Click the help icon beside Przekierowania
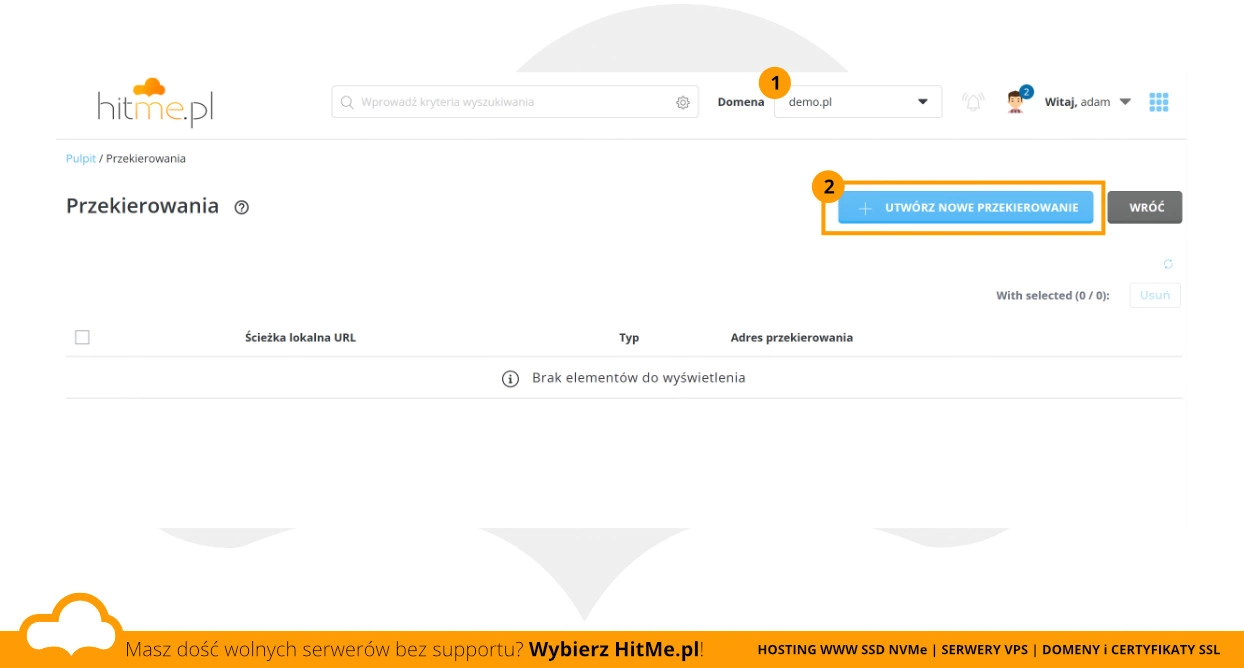1244x668 pixels. tap(241, 208)
